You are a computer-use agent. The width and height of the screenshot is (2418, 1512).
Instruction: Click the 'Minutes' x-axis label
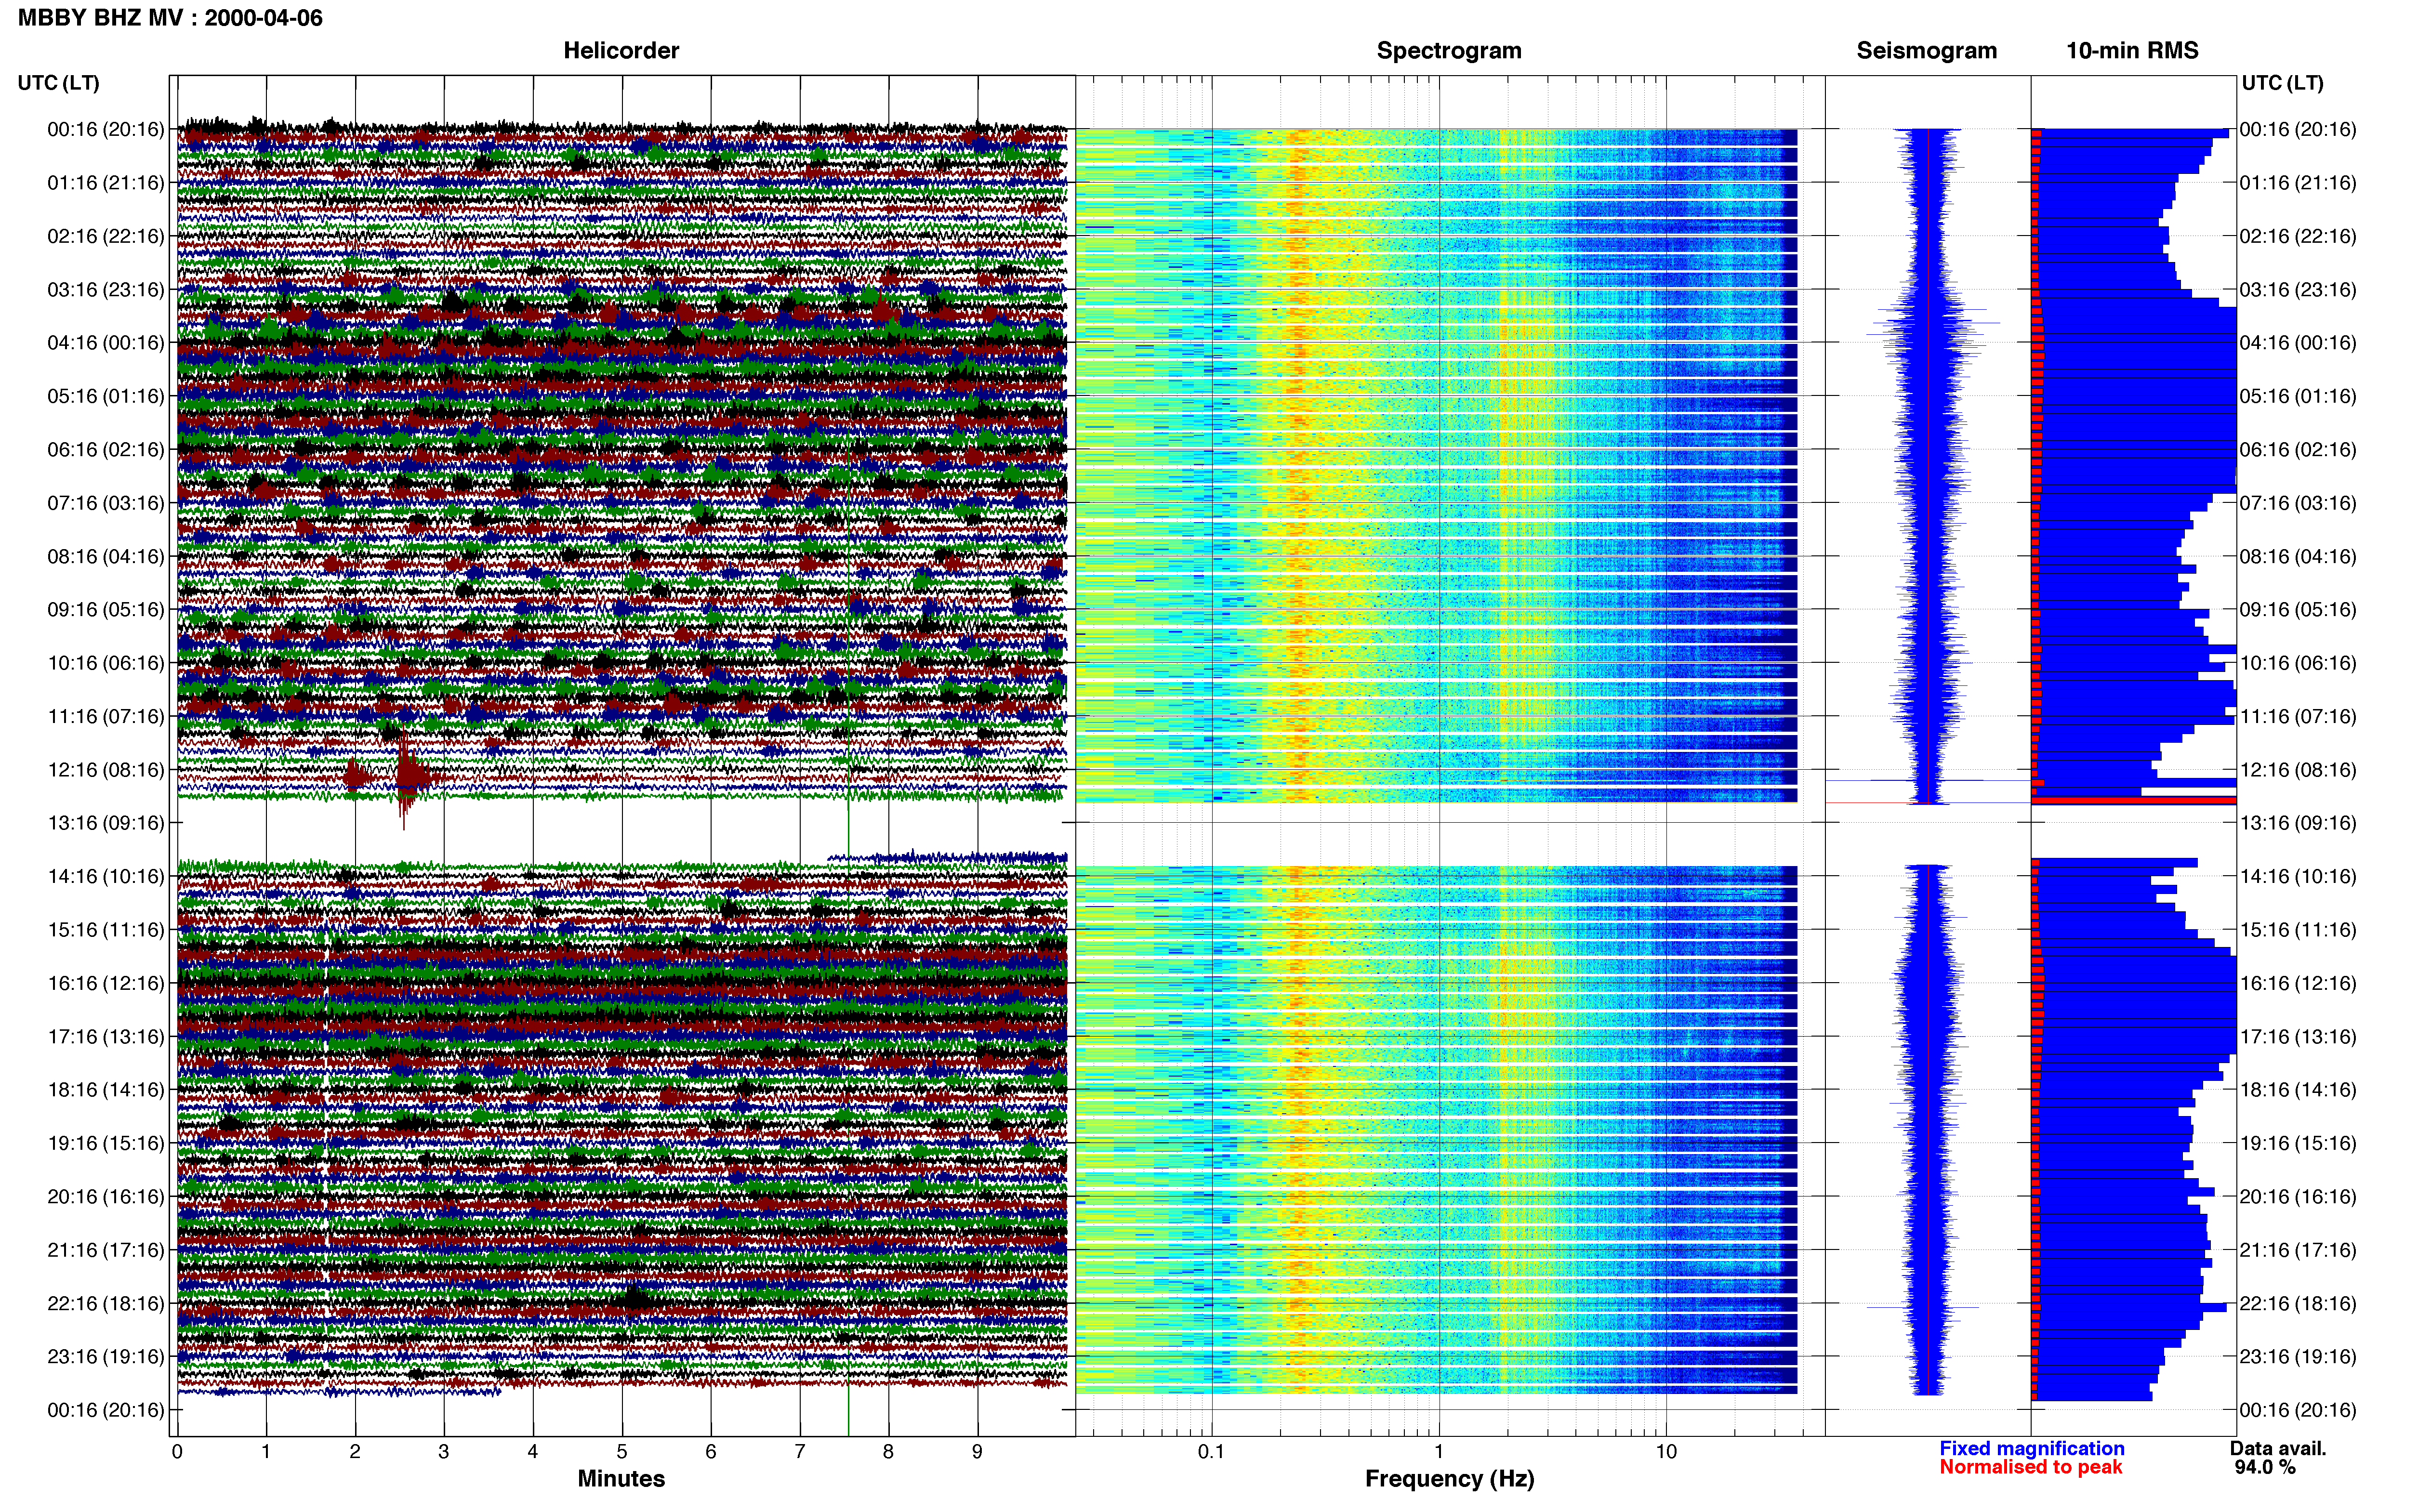tap(621, 1479)
